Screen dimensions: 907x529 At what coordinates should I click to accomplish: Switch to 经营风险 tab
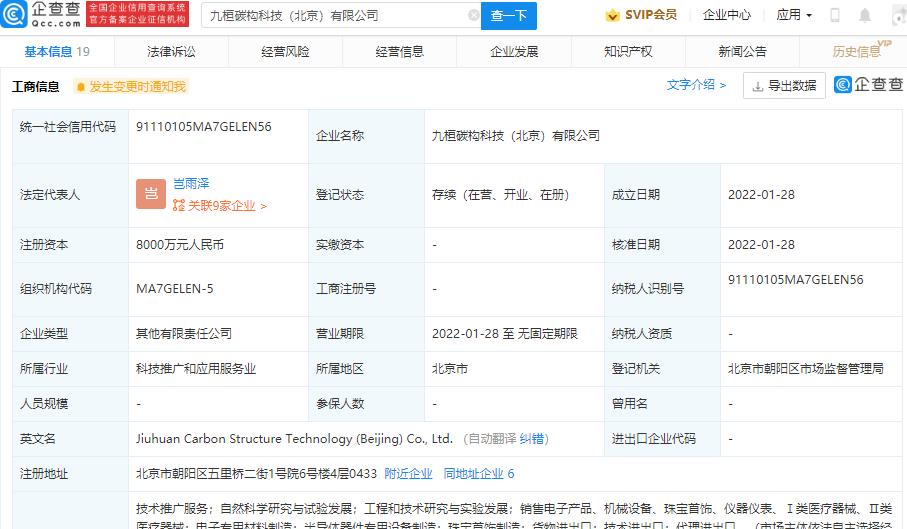tap(285, 51)
